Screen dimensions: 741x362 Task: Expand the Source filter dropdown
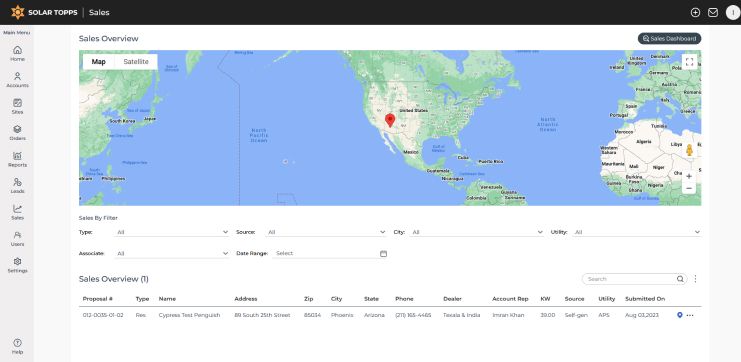point(326,232)
